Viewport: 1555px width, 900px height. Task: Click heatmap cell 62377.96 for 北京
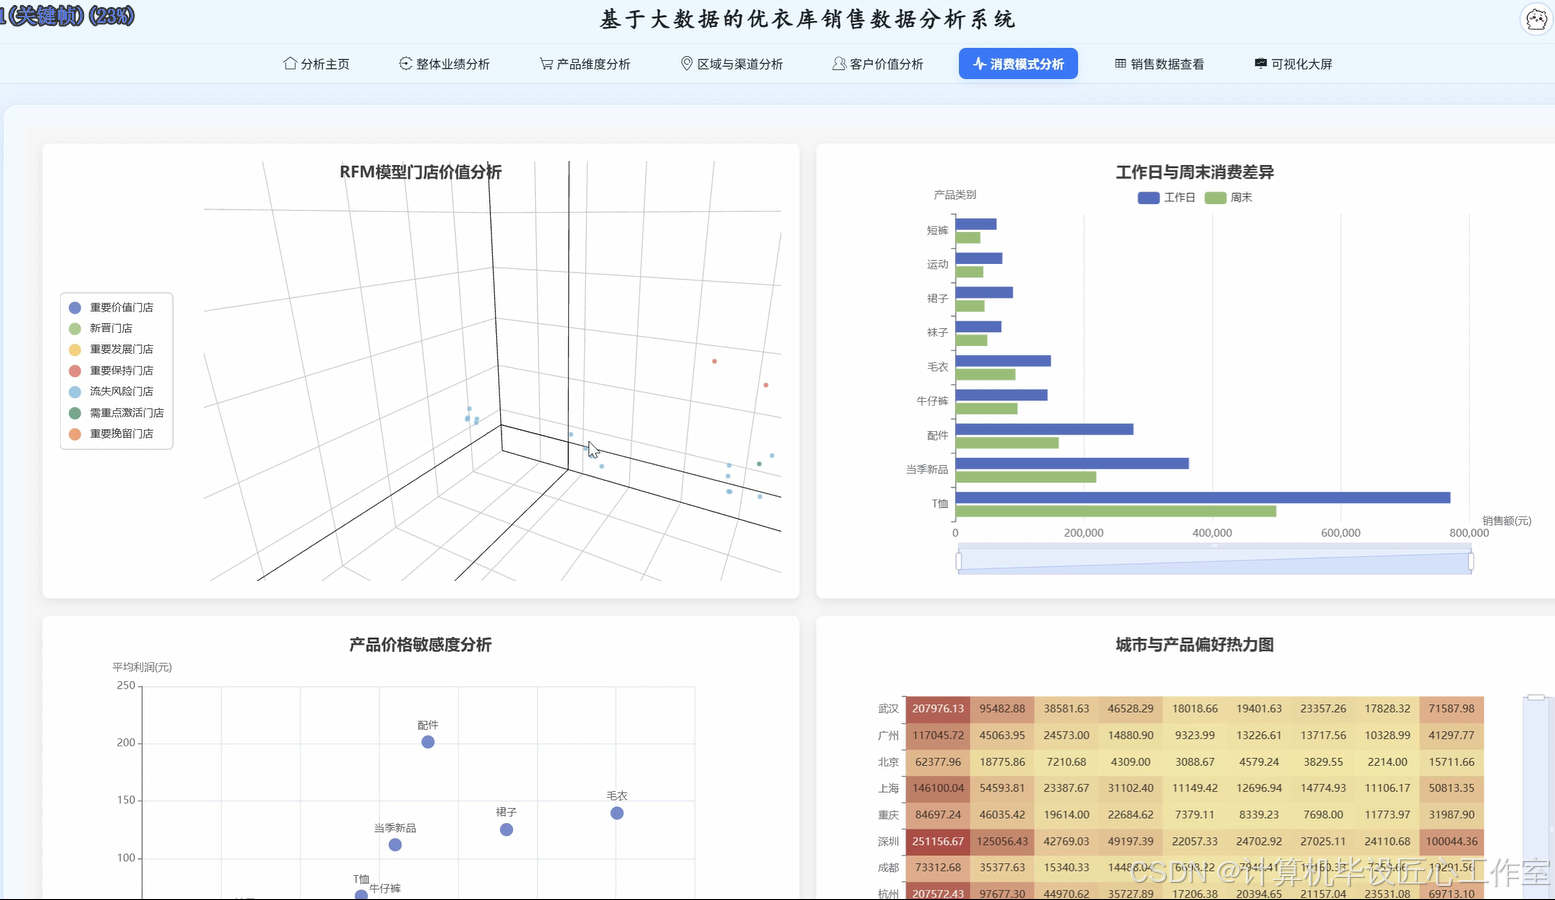(938, 762)
